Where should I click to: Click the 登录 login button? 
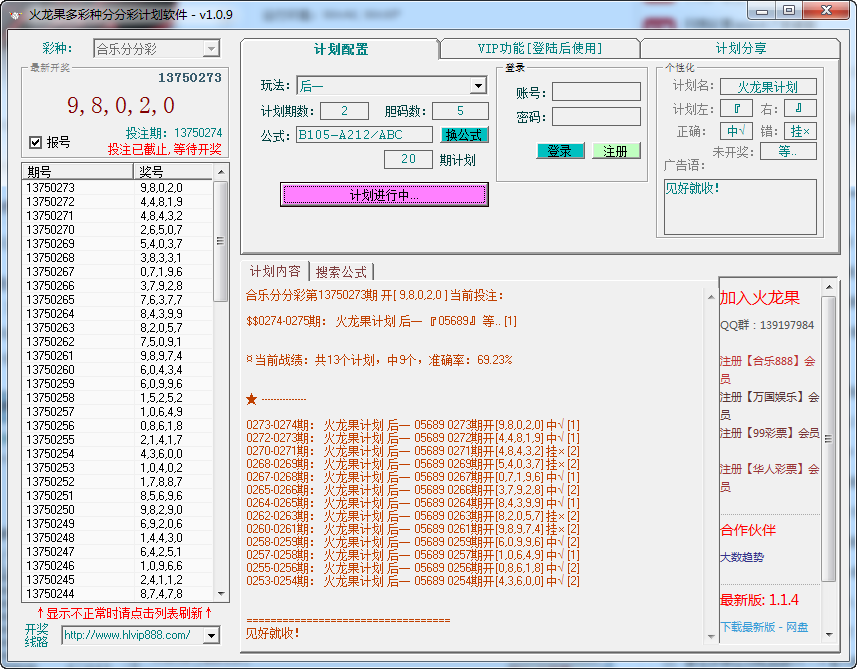point(560,151)
